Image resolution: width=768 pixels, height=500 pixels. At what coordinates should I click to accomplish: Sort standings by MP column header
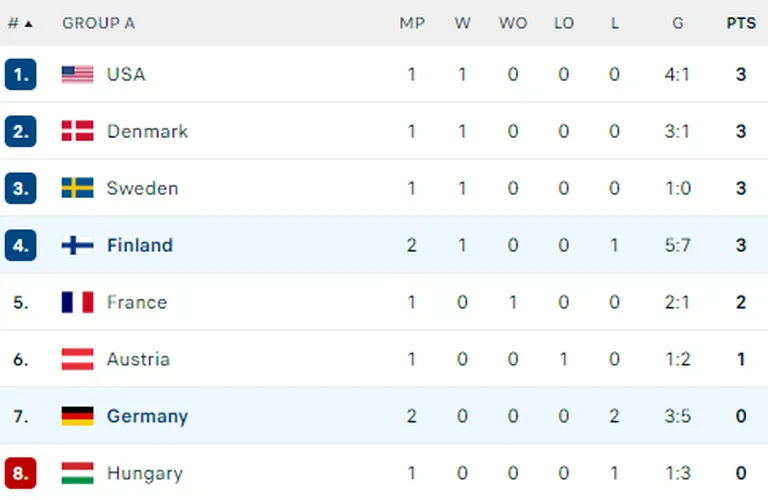pyautogui.click(x=412, y=23)
